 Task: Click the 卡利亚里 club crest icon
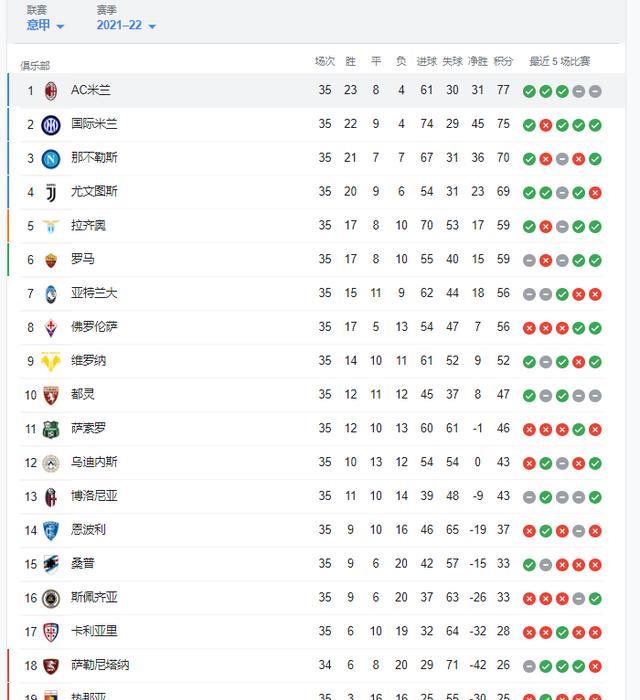(51, 632)
